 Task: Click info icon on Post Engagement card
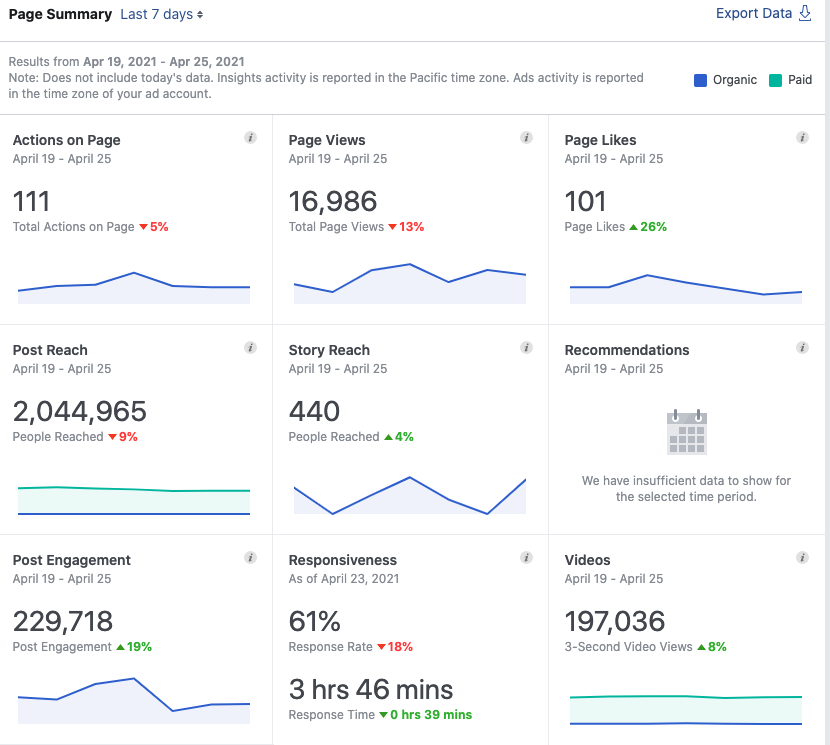[250, 558]
